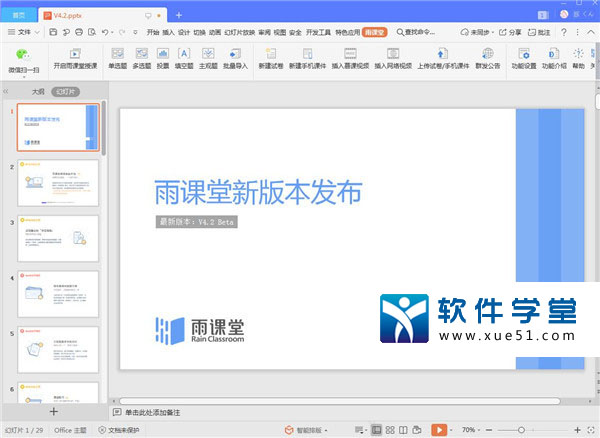
Task: Open a new document tab with plus
Action: 179,16
